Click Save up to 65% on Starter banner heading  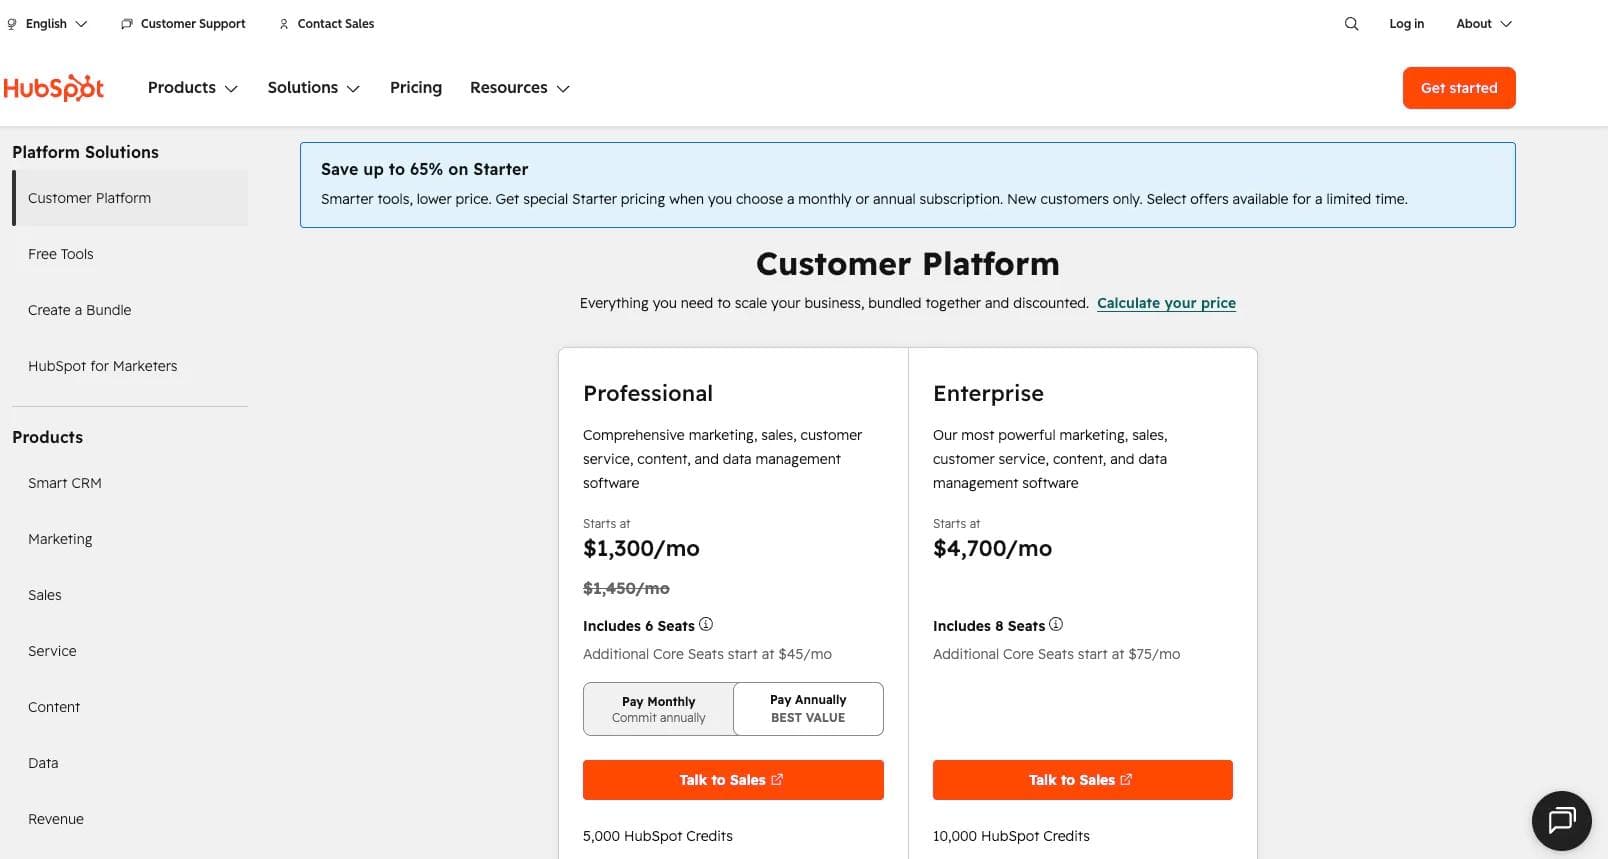coord(424,169)
